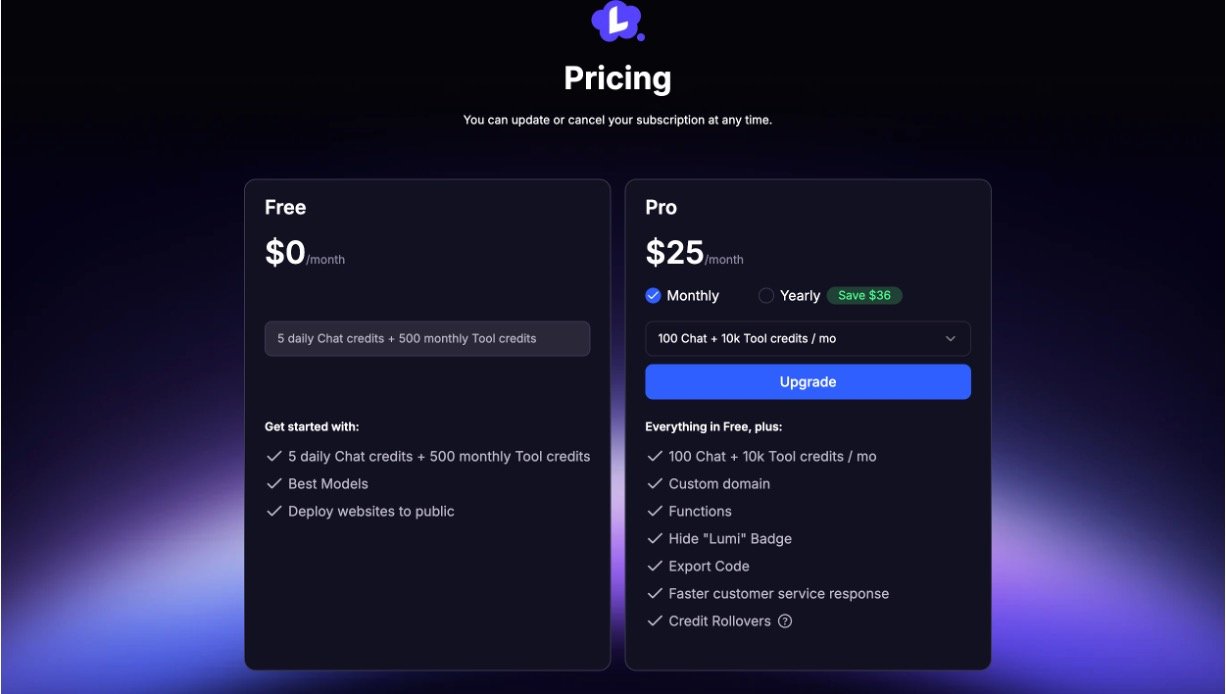The width and height of the screenshot is (1226, 694).
Task: Click the dropdown chevron arrow for credits
Action: coord(950,339)
